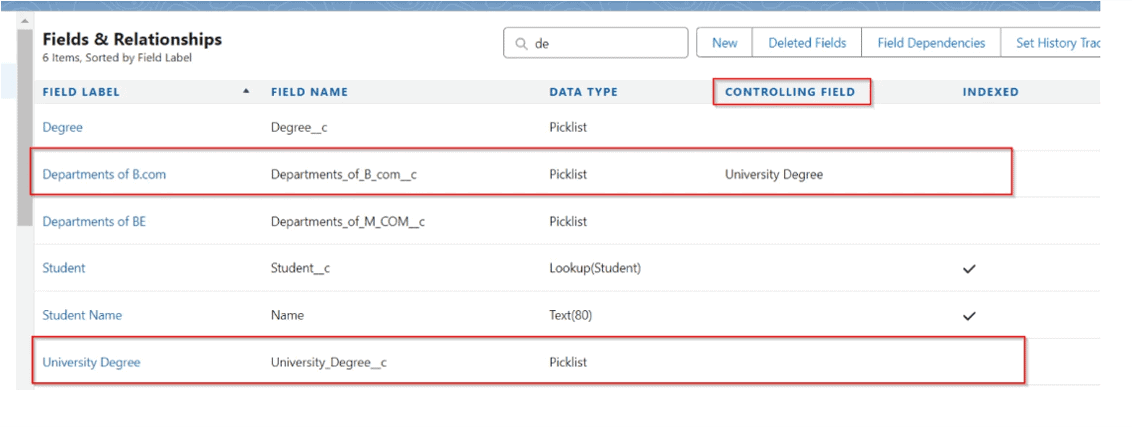Click the Student row indexed checkmark
Viewport: 1132px width, 427px height.
968,268
